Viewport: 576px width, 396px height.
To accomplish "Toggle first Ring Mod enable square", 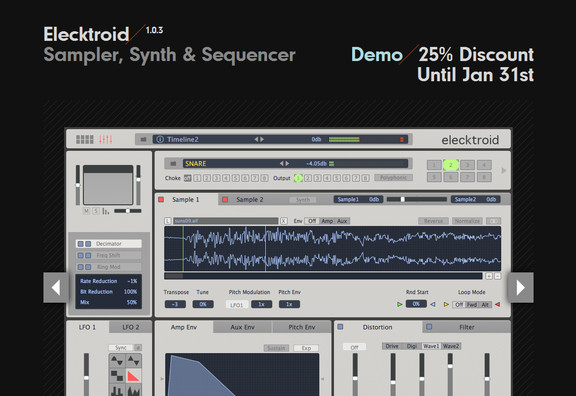I will (80, 267).
